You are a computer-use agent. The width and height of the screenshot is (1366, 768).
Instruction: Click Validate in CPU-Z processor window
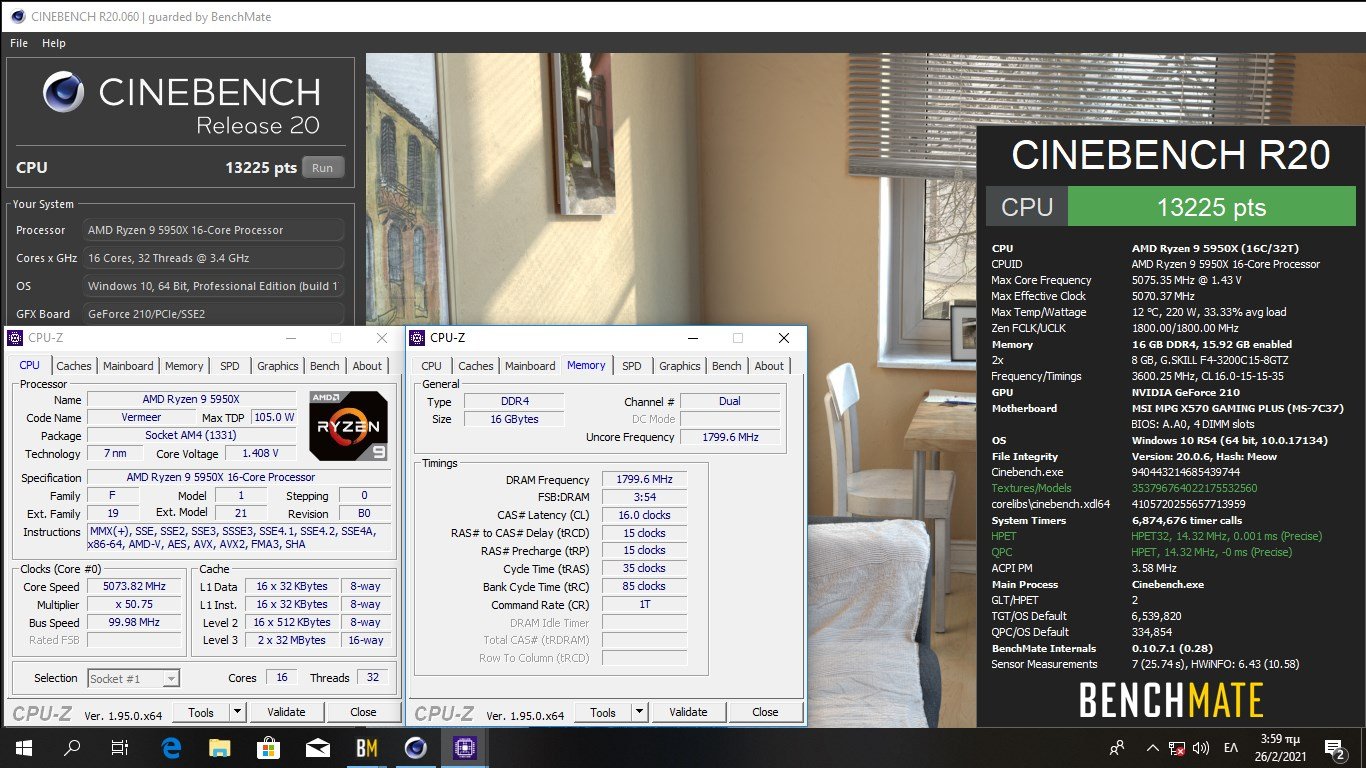[x=286, y=712]
